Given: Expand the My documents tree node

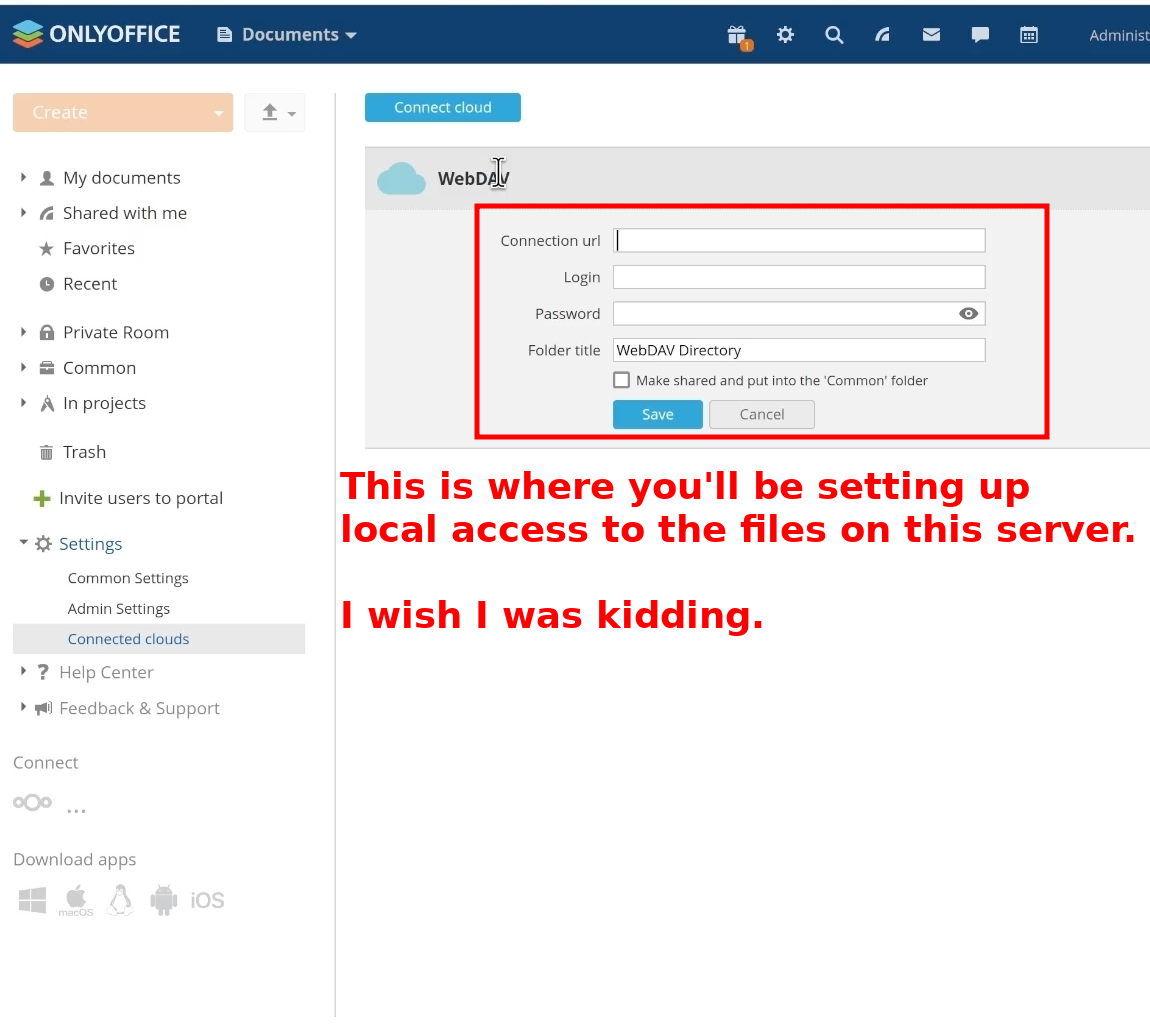Looking at the screenshot, I should tap(23, 178).
